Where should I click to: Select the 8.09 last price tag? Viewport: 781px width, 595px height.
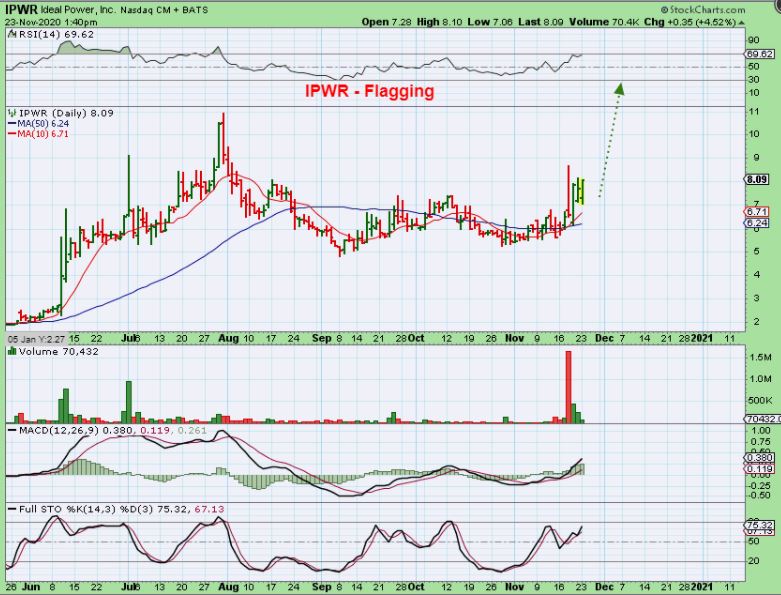(756, 179)
